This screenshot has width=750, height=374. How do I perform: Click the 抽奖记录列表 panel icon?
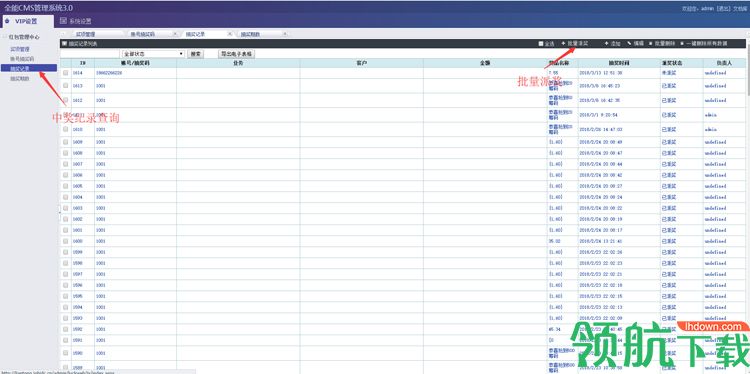[64, 44]
